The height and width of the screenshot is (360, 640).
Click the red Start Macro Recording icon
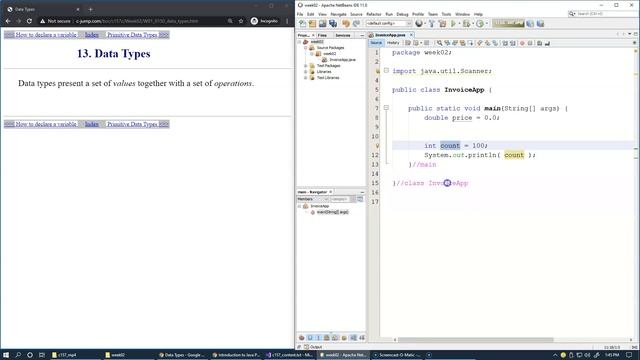[x=522, y=43]
